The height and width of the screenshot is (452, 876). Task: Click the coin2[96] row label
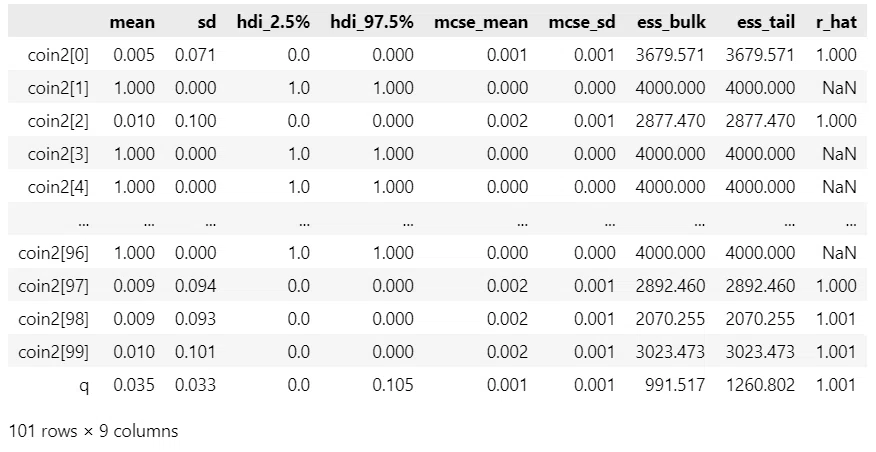point(54,253)
